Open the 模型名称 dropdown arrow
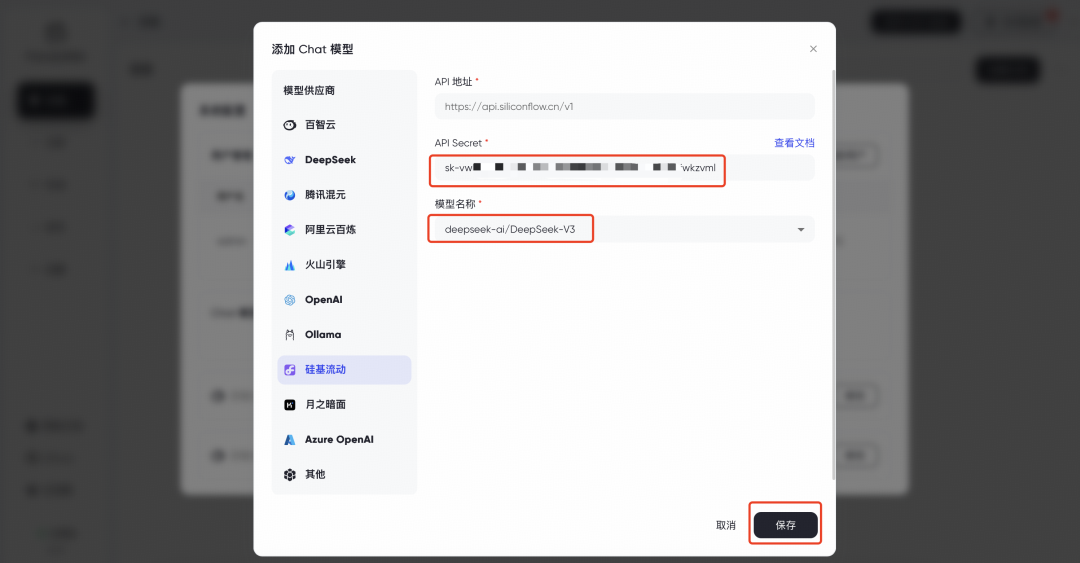This screenshot has width=1080, height=563. [800, 229]
